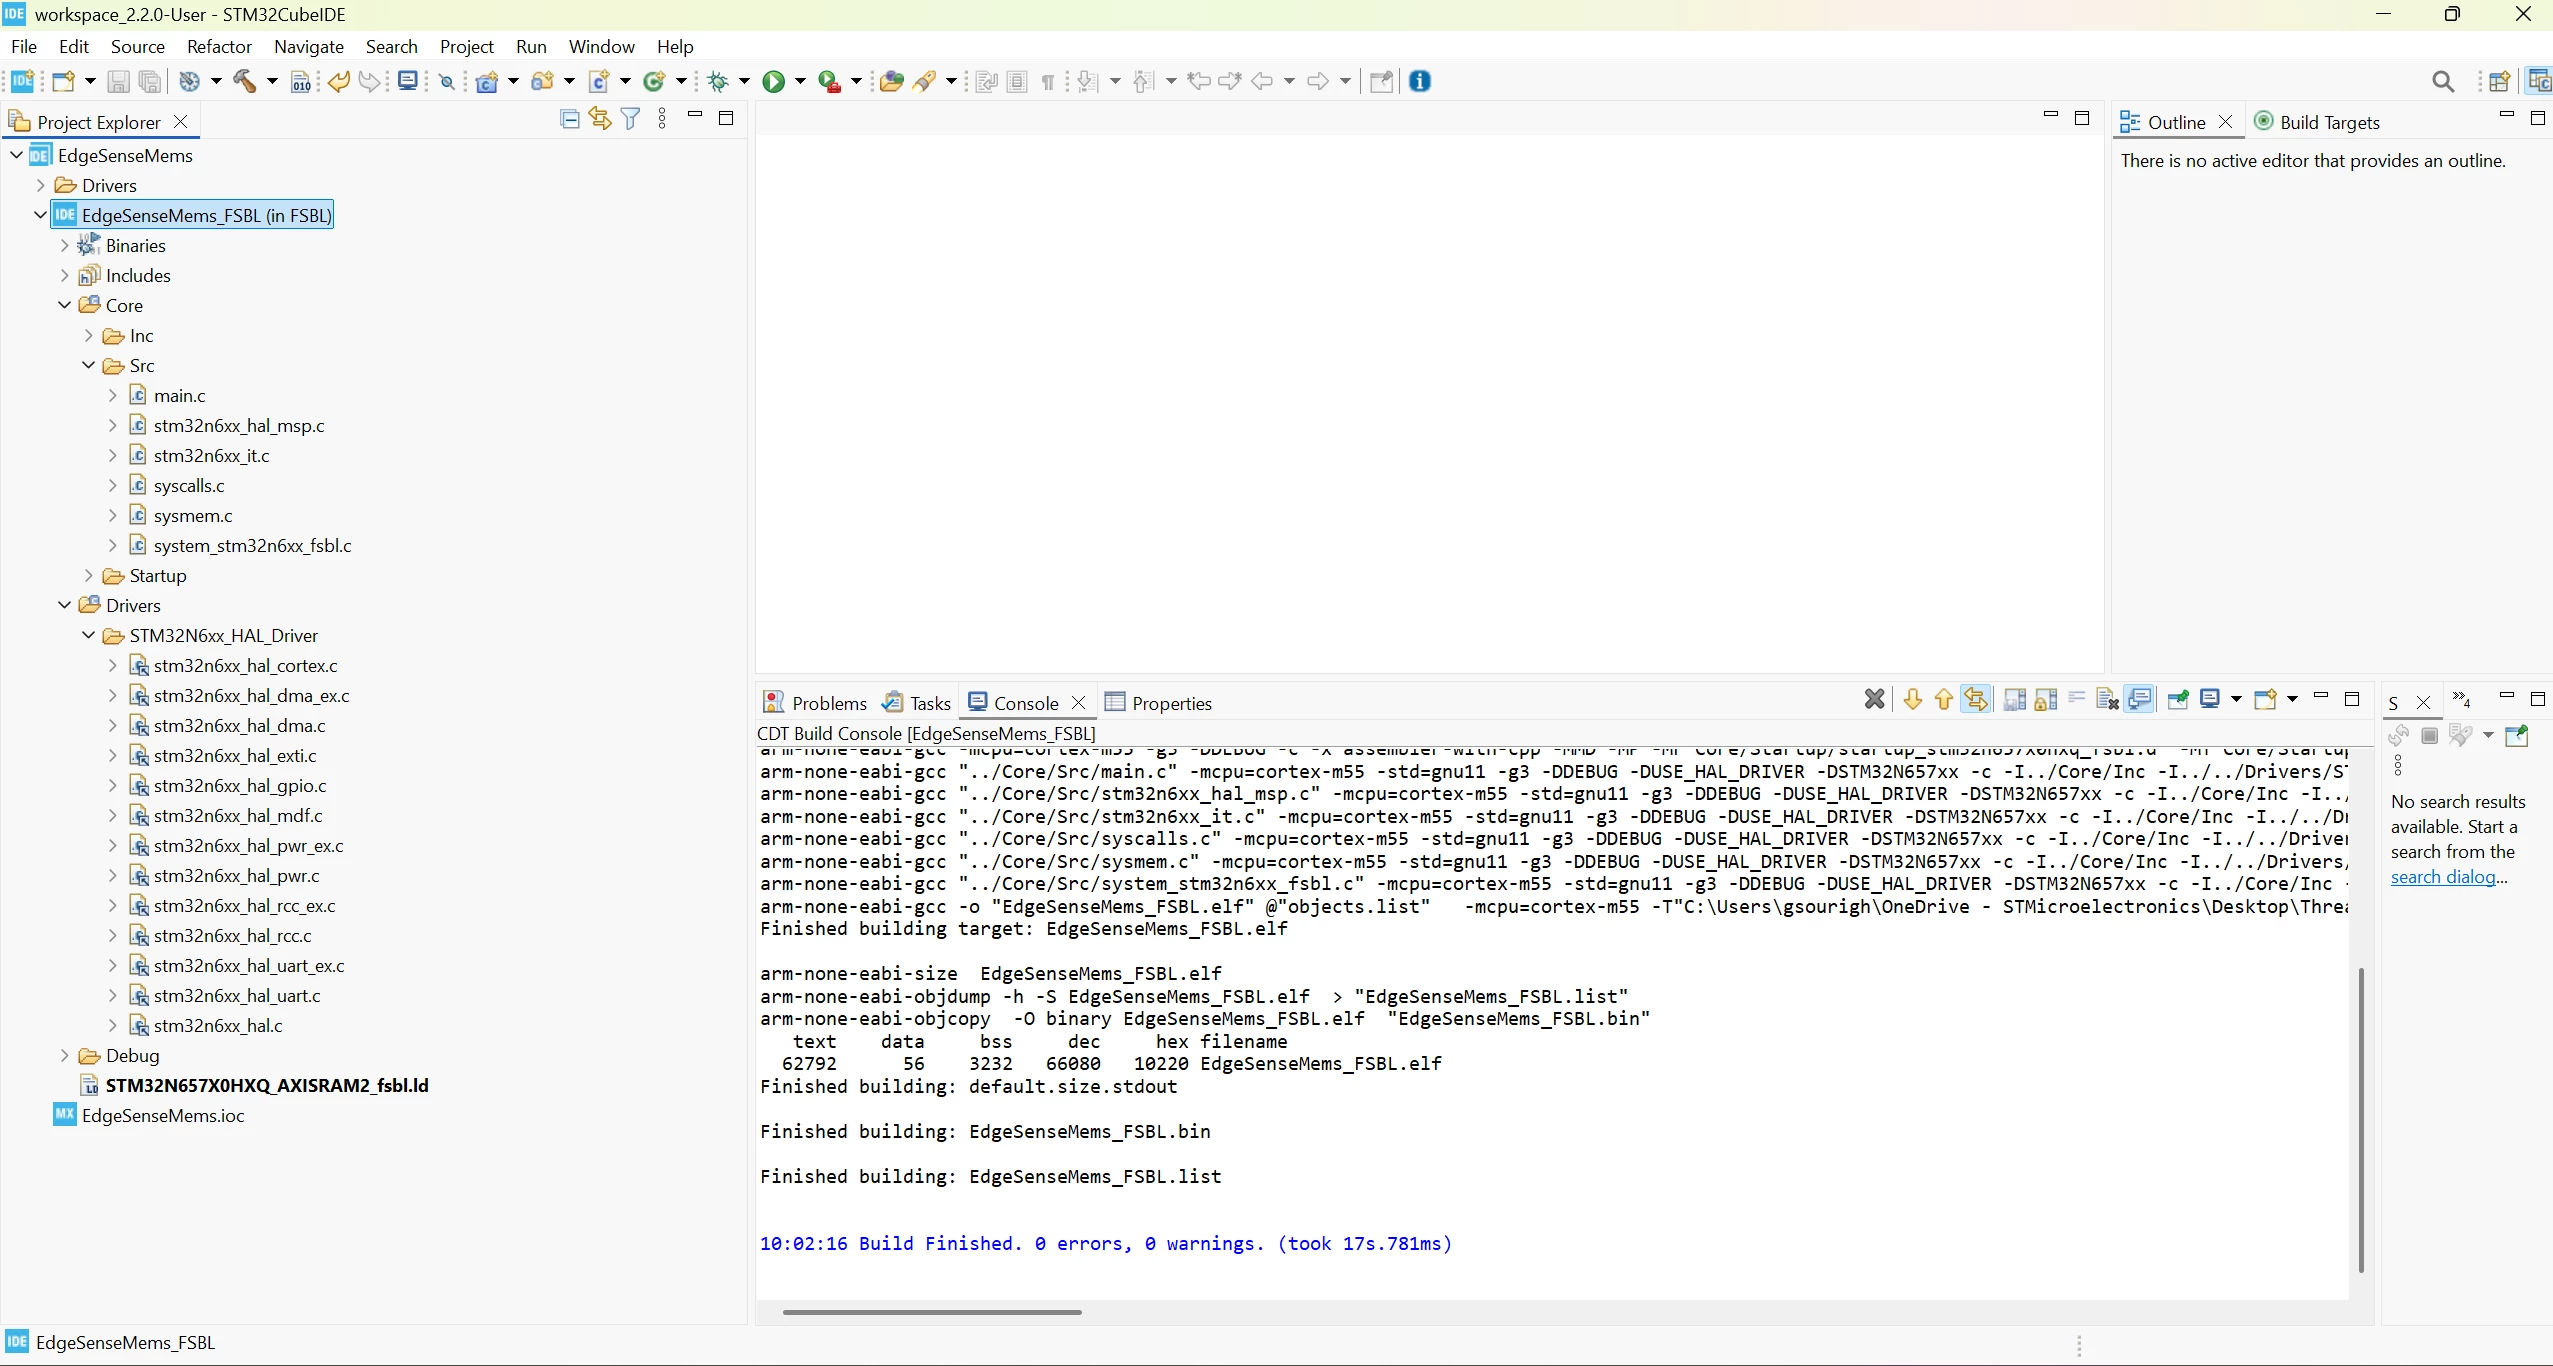Click the New wizard icon in toolbar

pyautogui.click(x=63, y=82)
